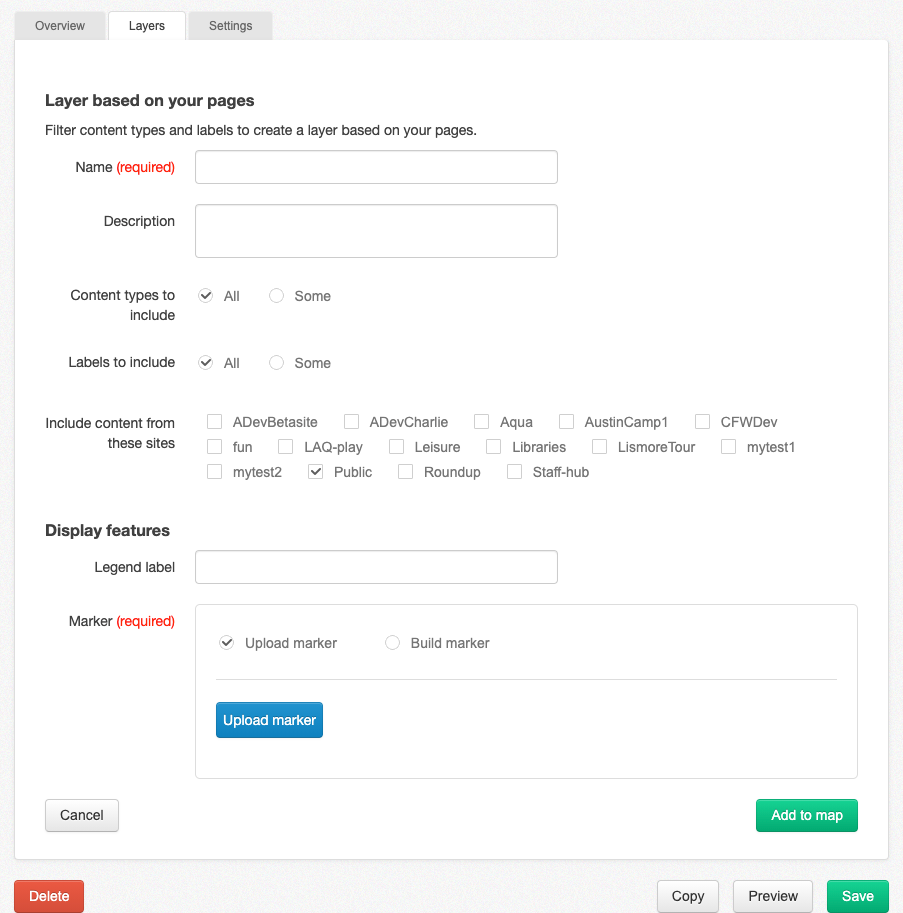Screen dimensions: 903x913
Task: Enable the Aqua site checkbox
Action: point(481,422)
